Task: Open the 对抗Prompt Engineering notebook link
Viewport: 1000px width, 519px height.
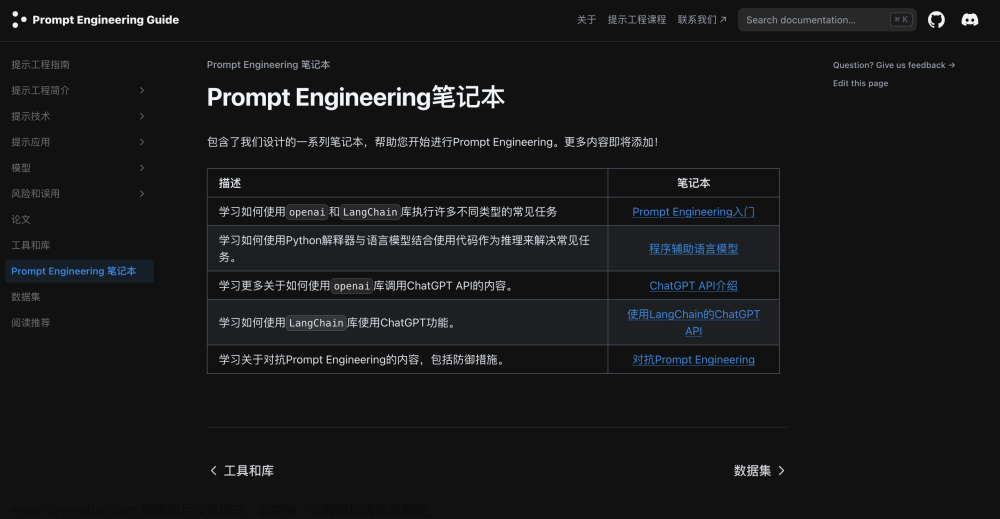Action: (693, 360)
